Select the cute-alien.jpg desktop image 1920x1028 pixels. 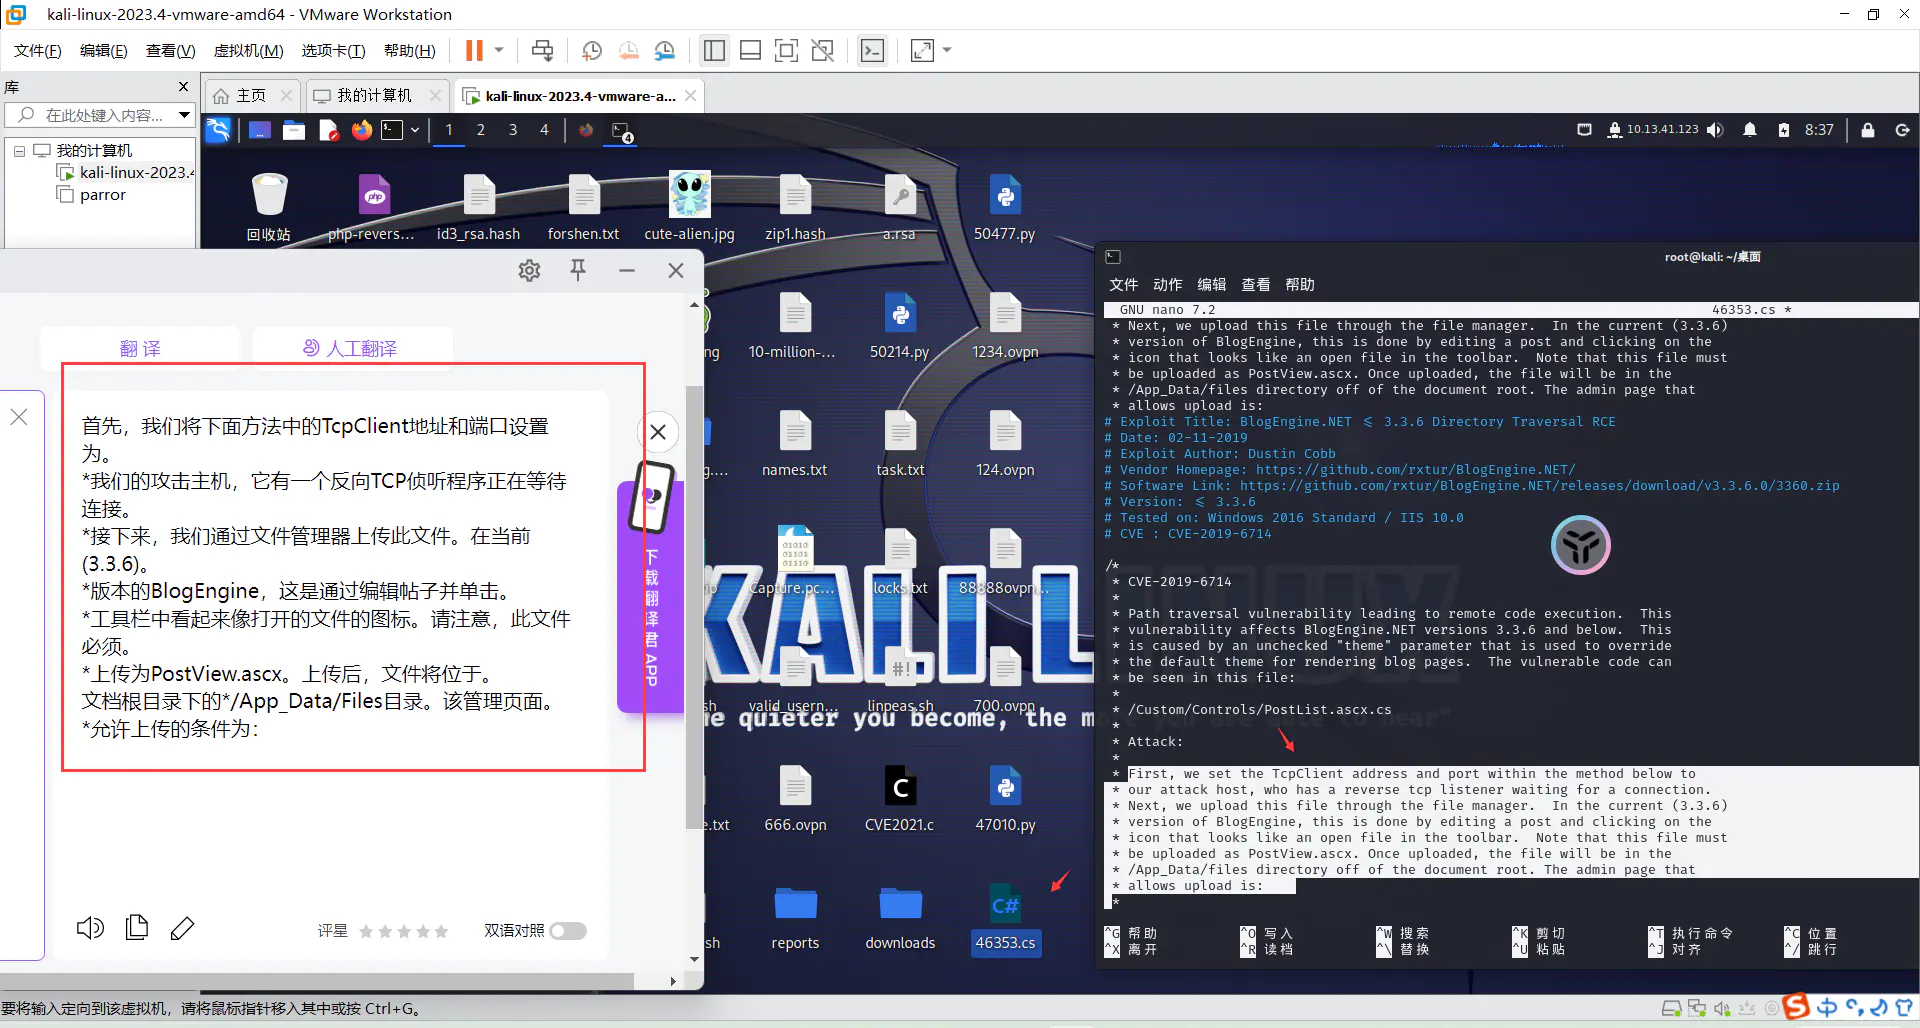point(690,208)
